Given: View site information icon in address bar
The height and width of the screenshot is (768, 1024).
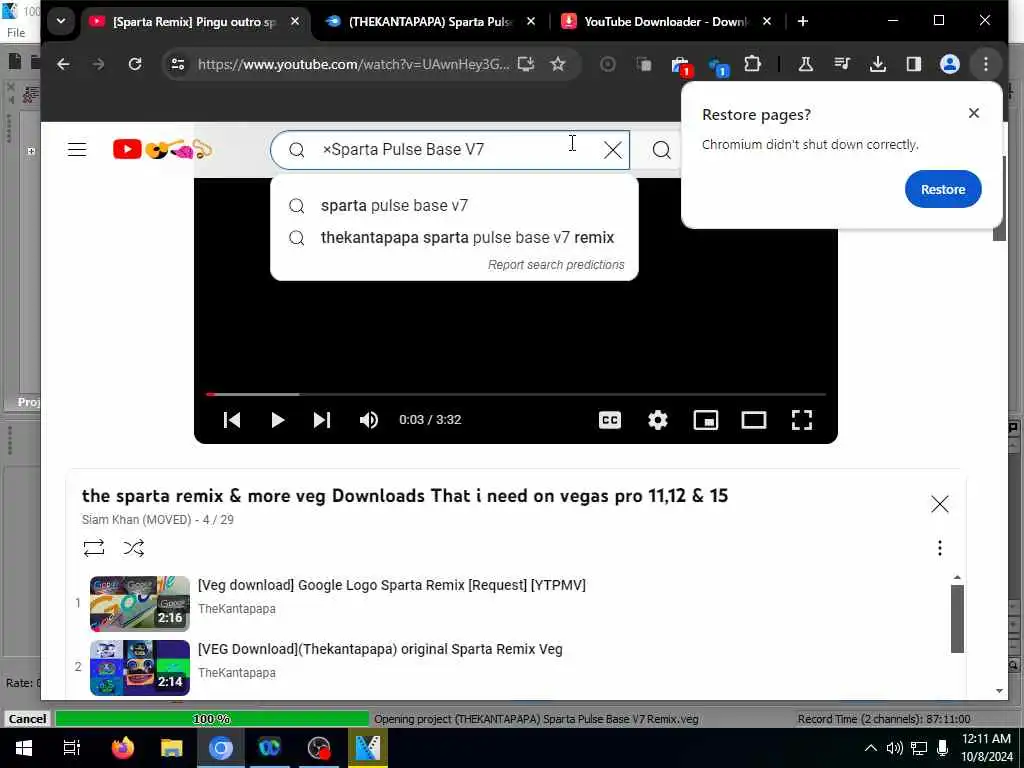Looking at the screenshot, I should click(178, 64).
